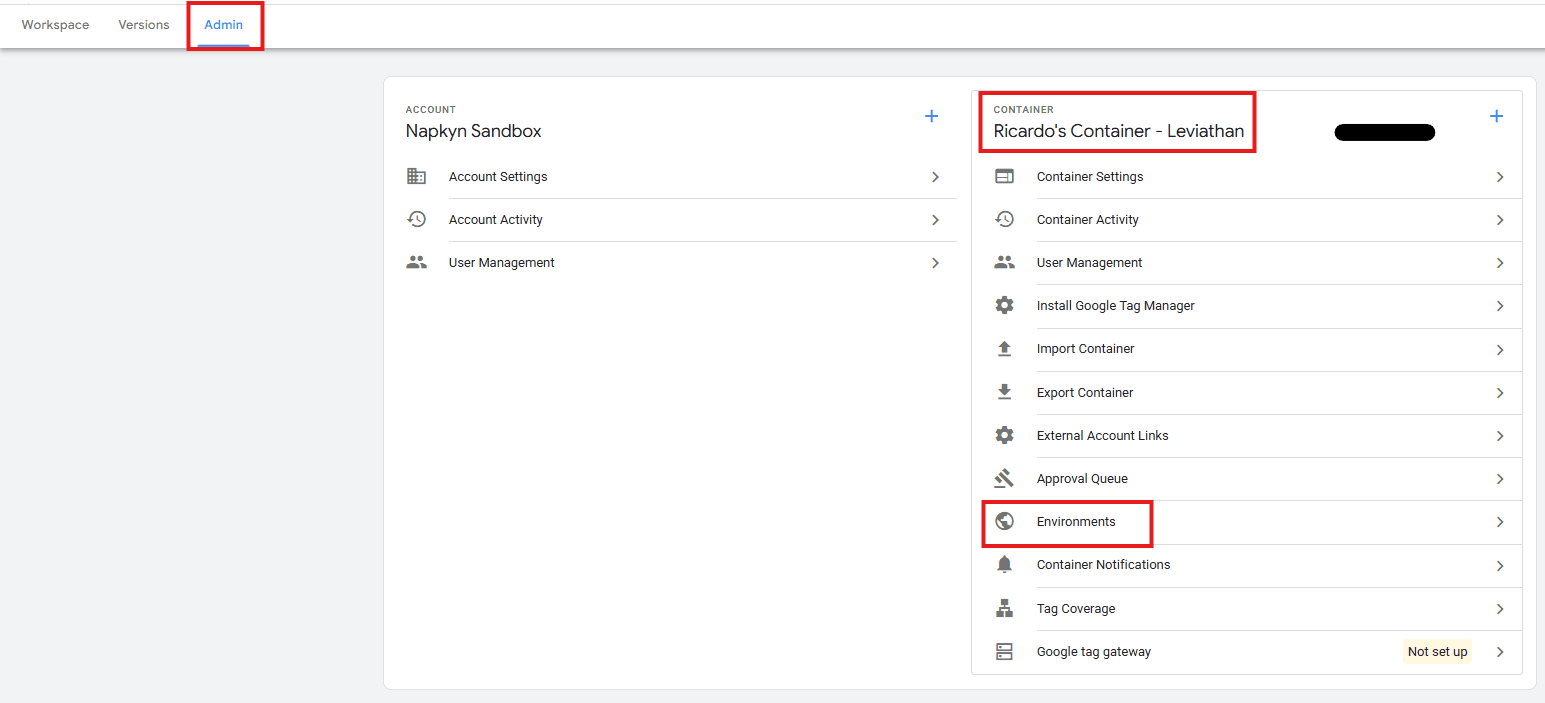Open the Workspace tab

[x=55, y=25]
